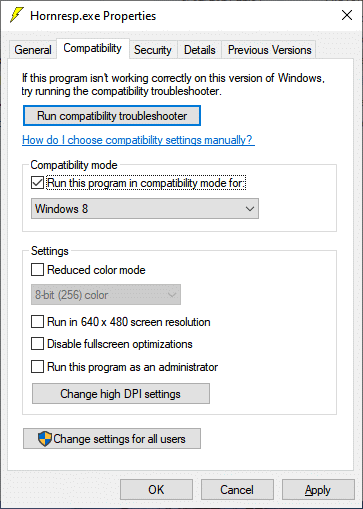Open the Security tab
Viewport: 363px width, 509px height.
tap(153, 50)
